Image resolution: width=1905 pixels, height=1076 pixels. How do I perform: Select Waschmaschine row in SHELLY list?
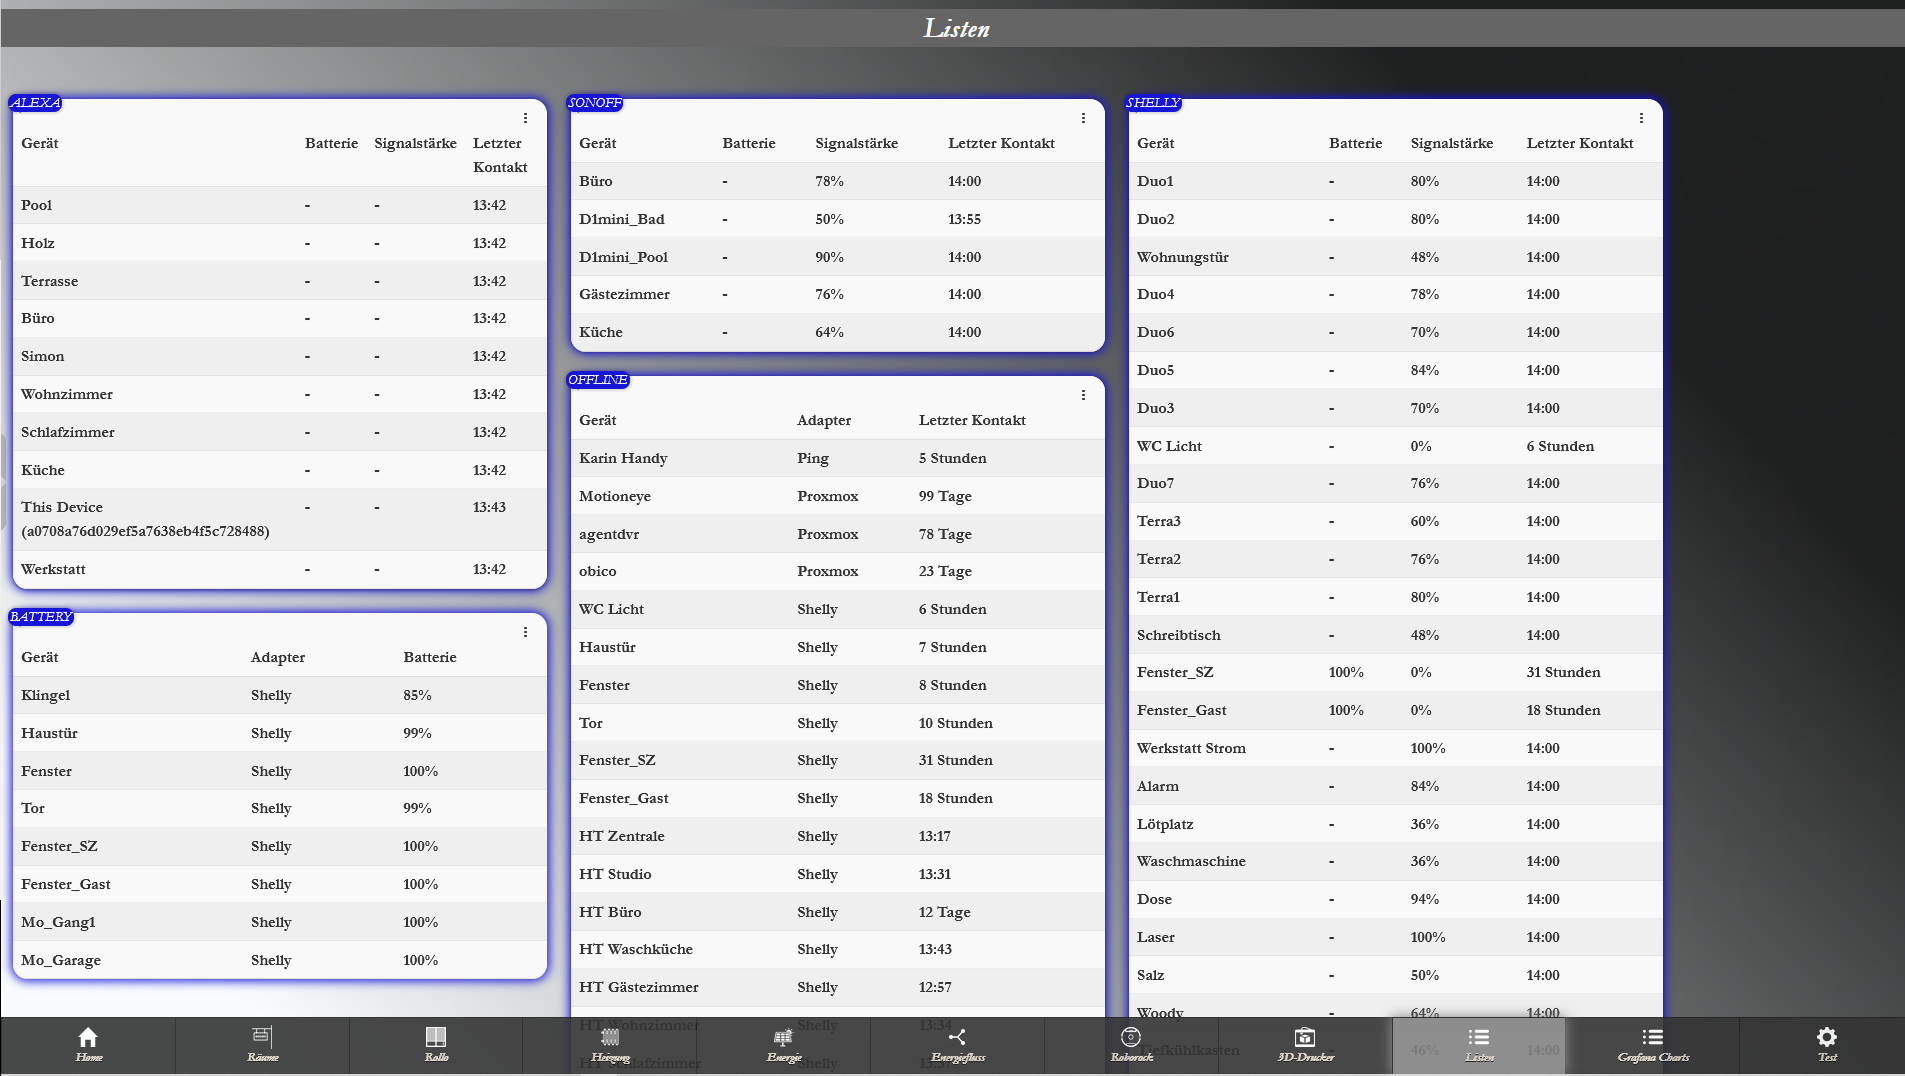click(x=1395, y=861)
